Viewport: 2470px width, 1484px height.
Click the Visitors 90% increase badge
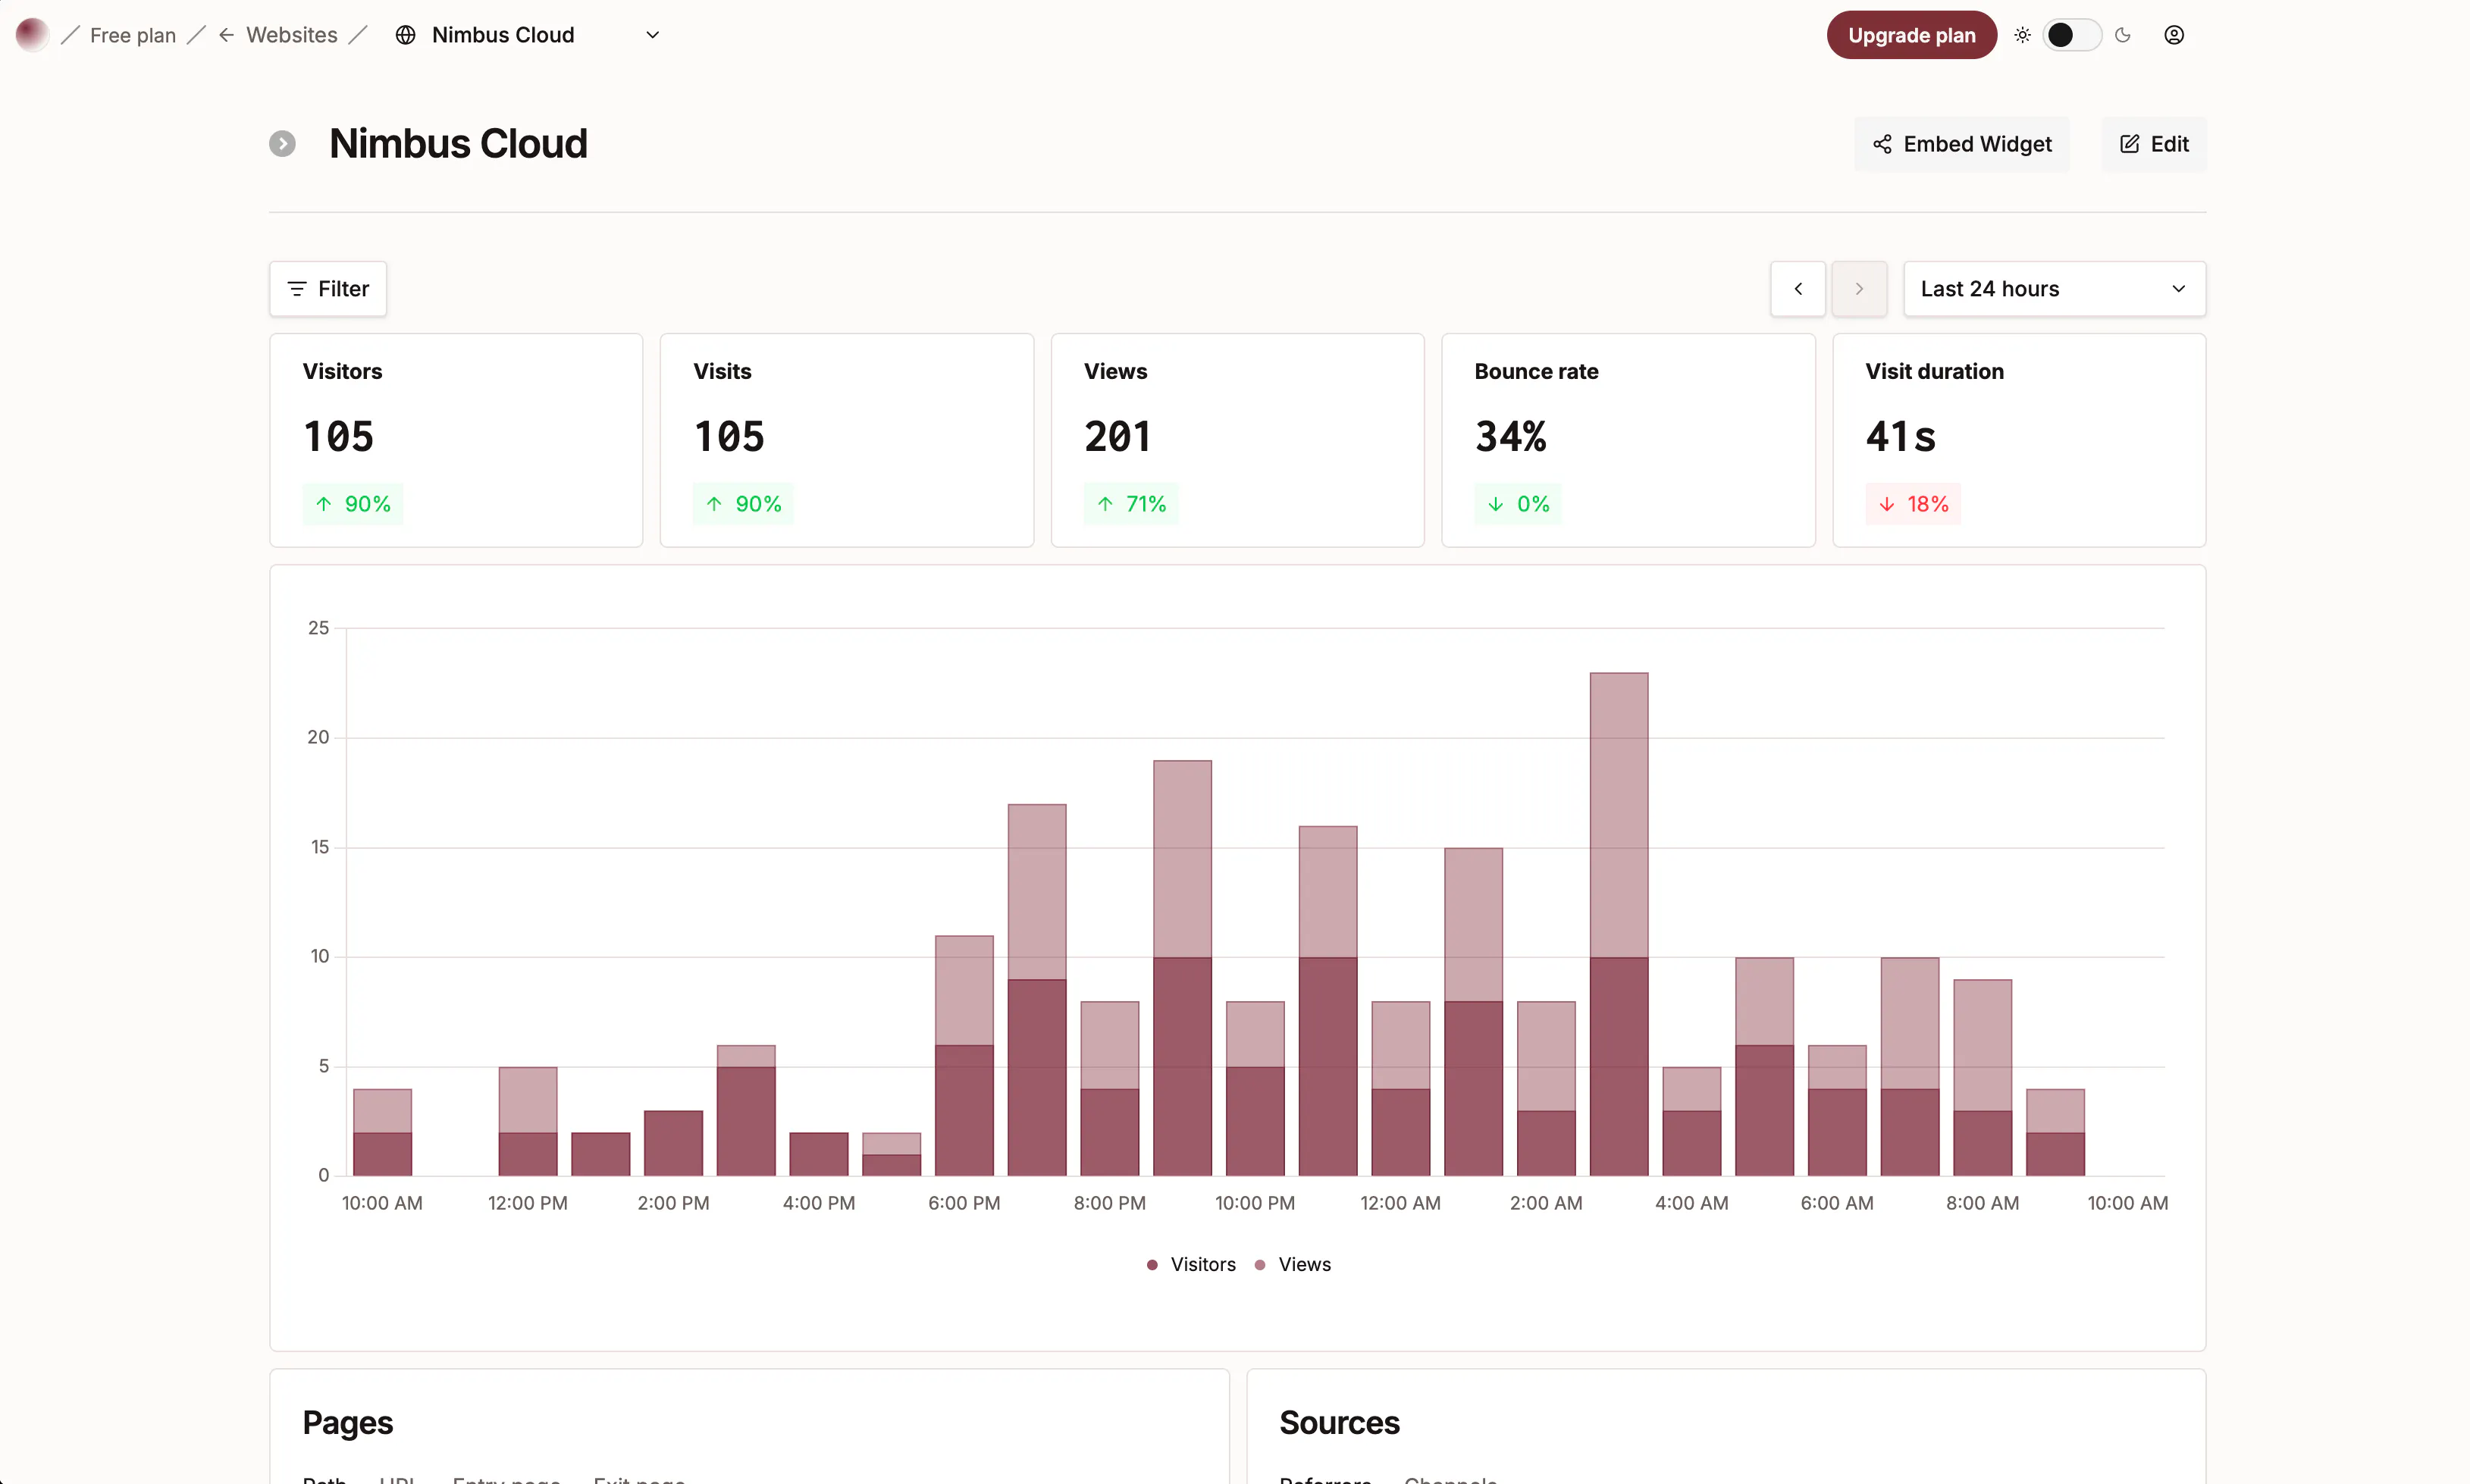click(x=353, y=504)
